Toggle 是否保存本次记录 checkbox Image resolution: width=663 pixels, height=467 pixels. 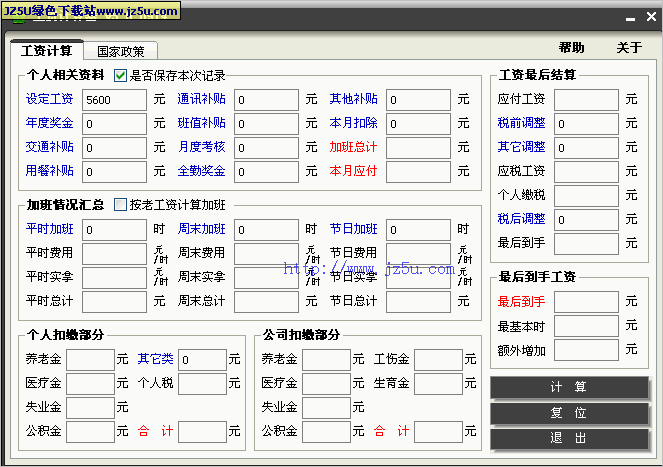pos(121,76)
